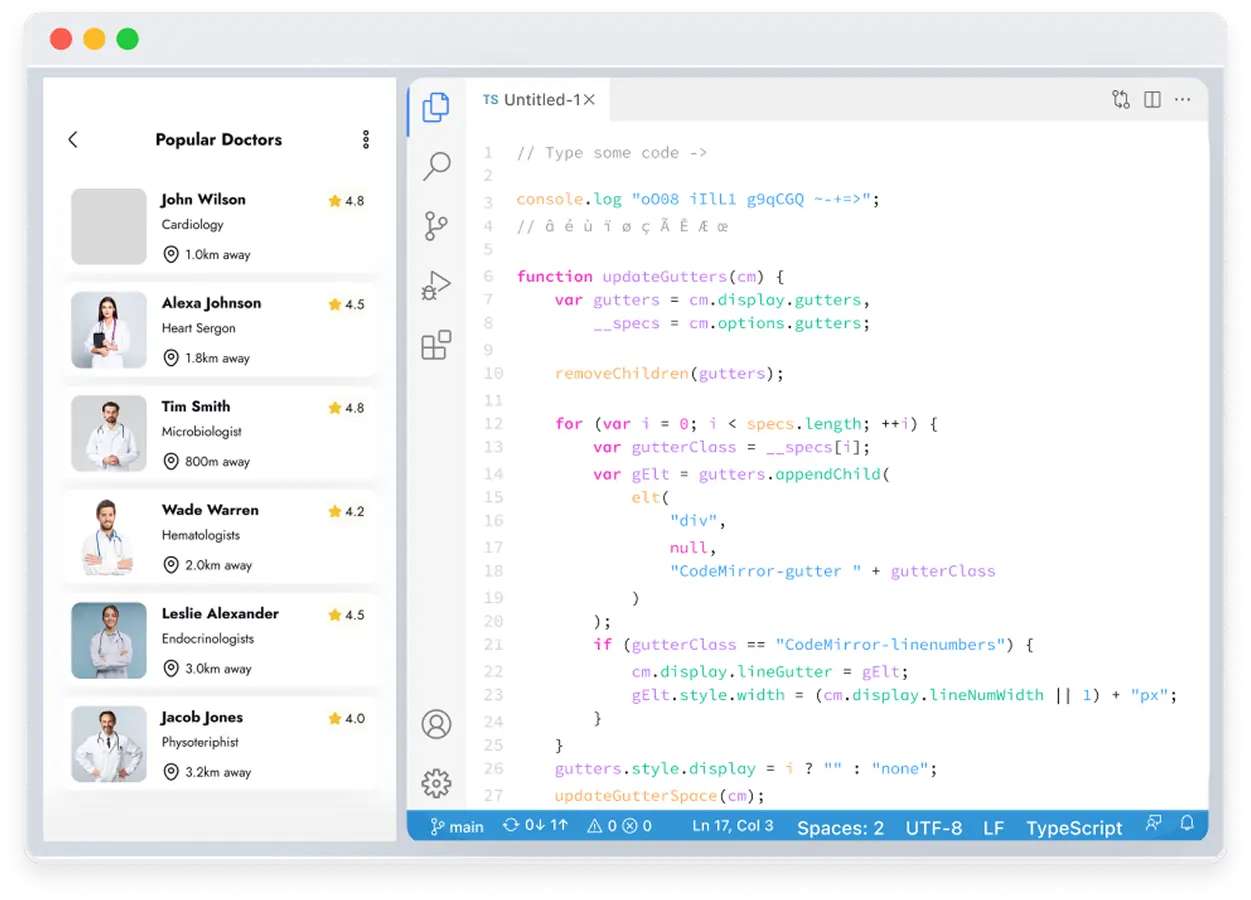
Task: Switch the UTF-8 encoding setting
Action: click(x=933, y=827)
